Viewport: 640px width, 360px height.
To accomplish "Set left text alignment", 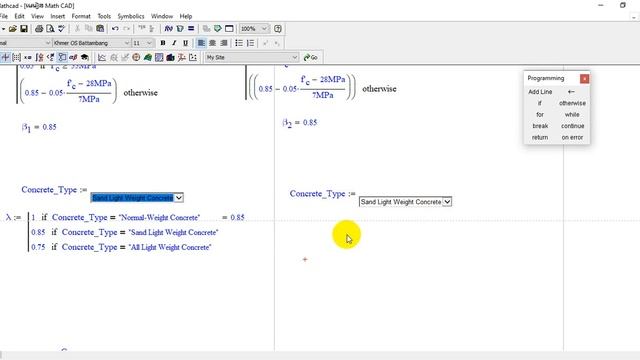I will pos(201,43).
